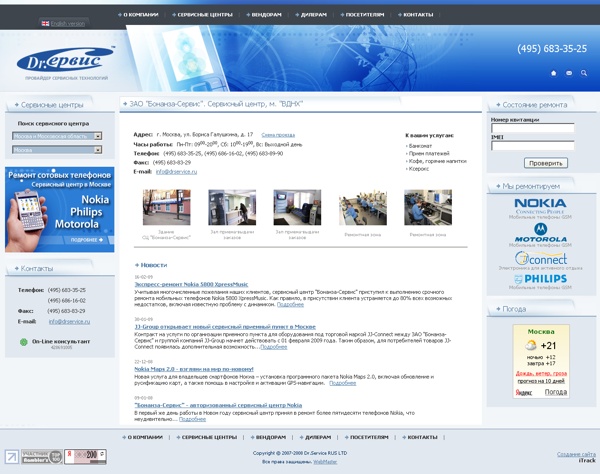Click the Москва title in the weather widget
This screenshot has width=600, height=474.
click(x=541, y=332)
